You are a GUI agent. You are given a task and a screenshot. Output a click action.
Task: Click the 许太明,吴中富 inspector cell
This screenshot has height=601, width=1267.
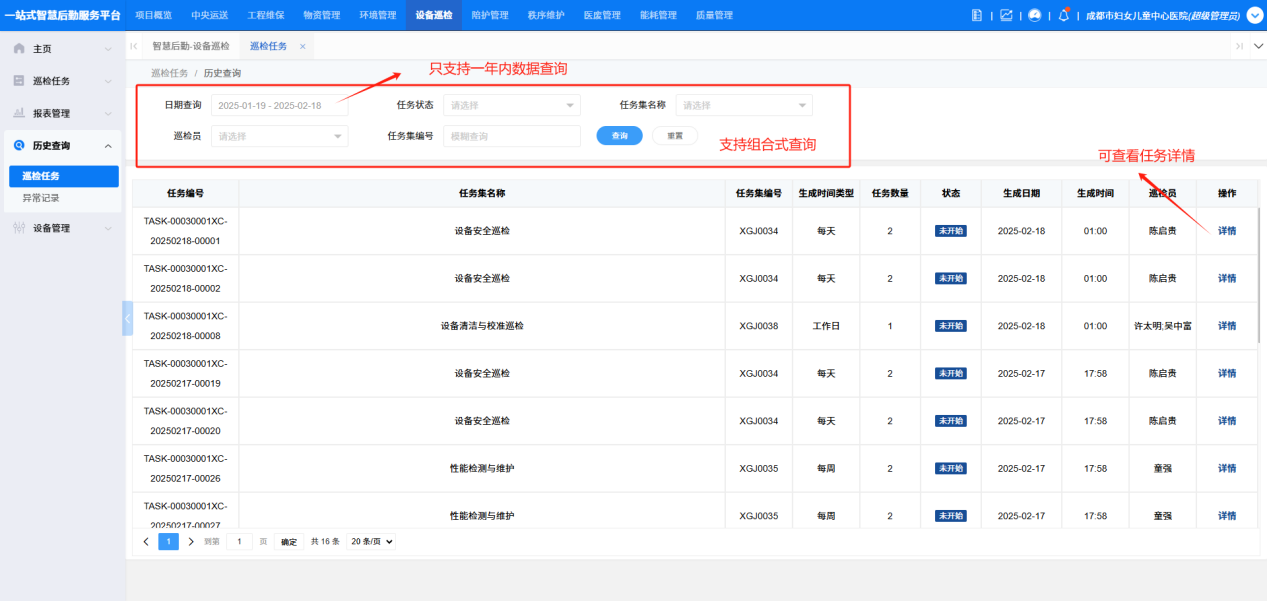(x=1162, y=326)
